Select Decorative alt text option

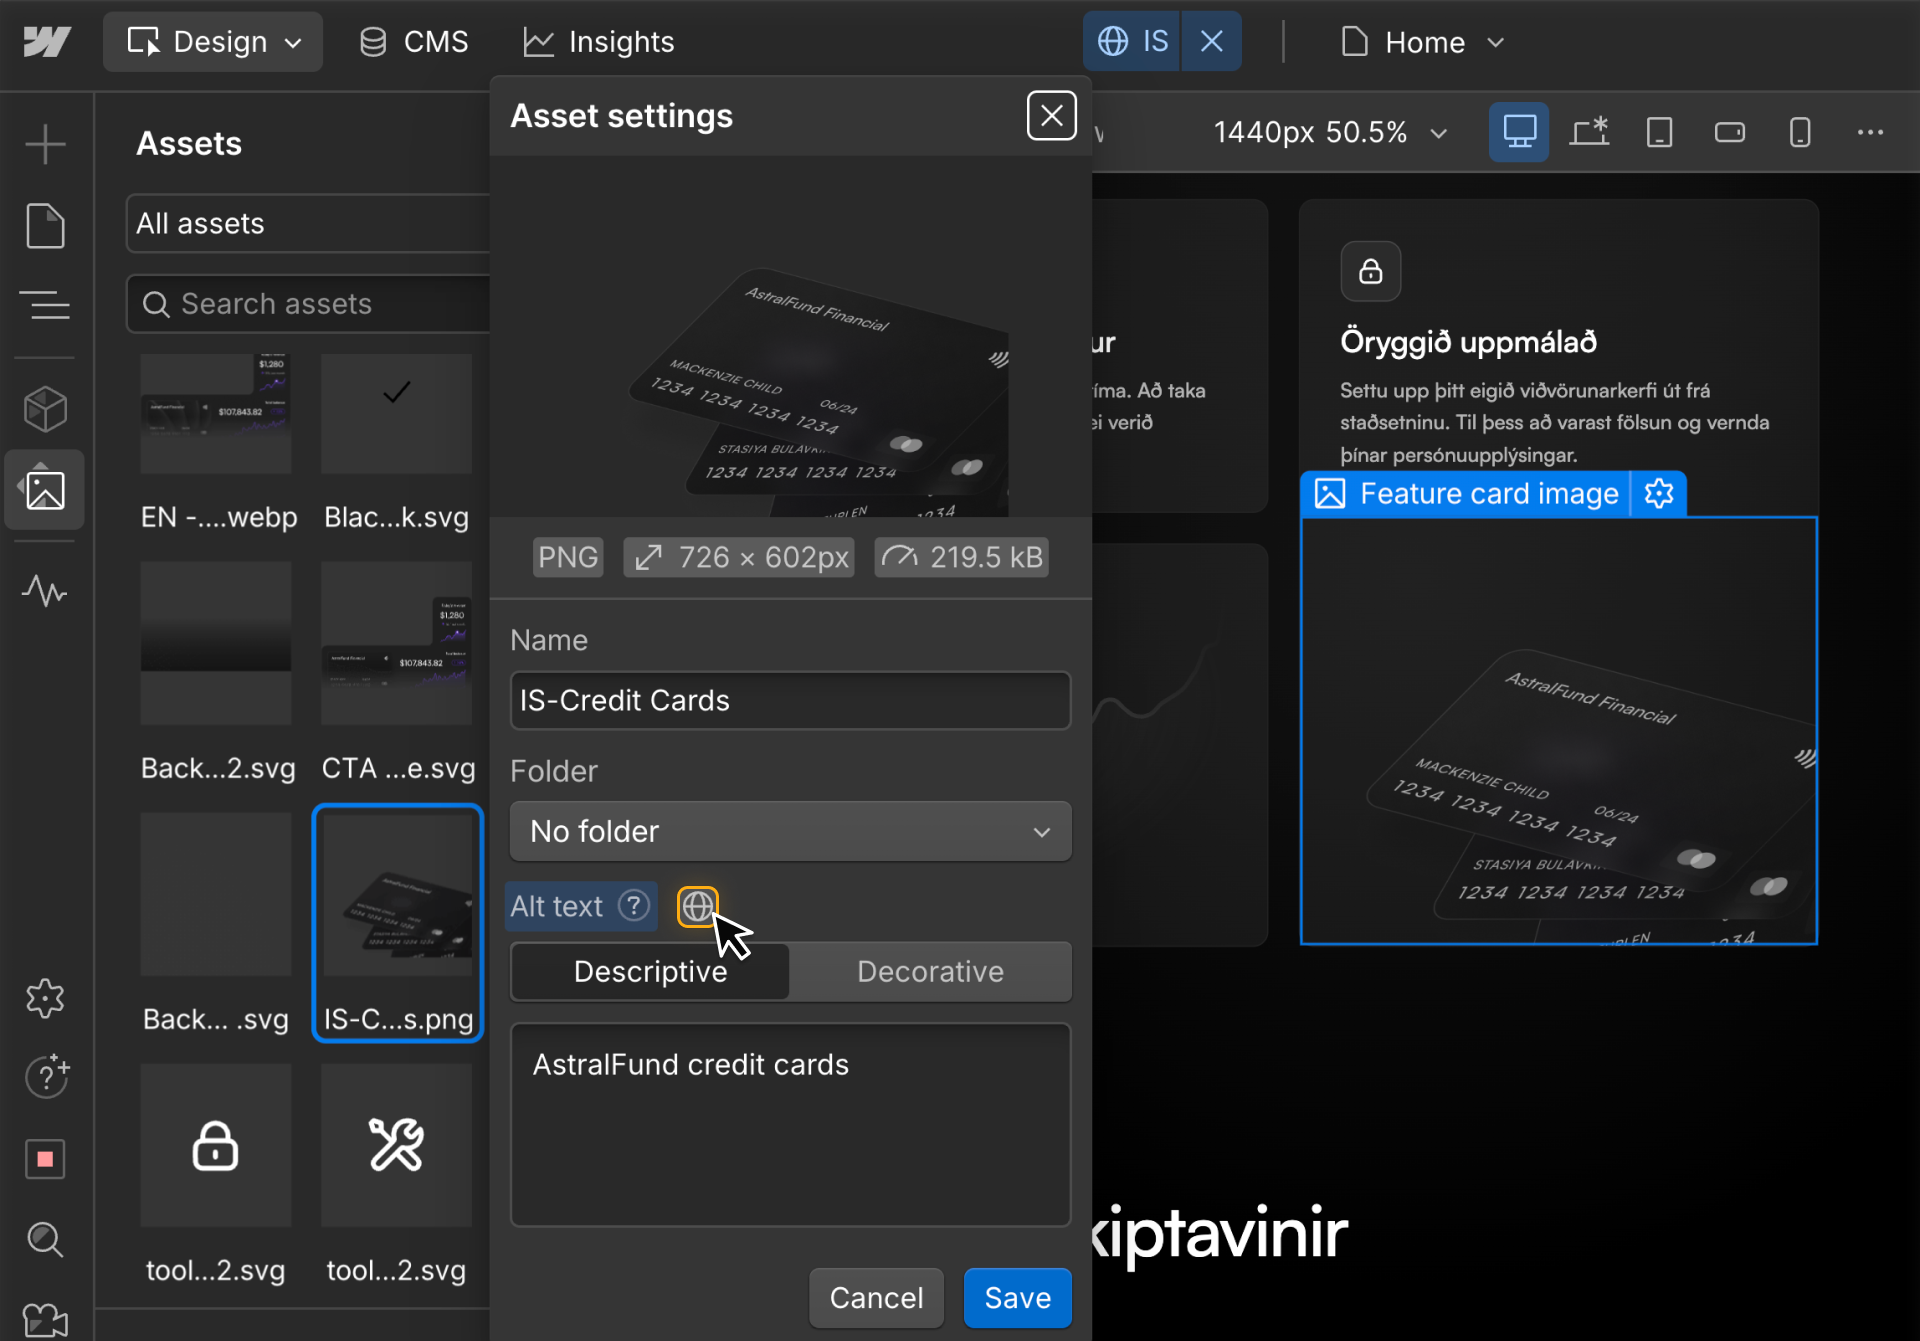[930, 971]
